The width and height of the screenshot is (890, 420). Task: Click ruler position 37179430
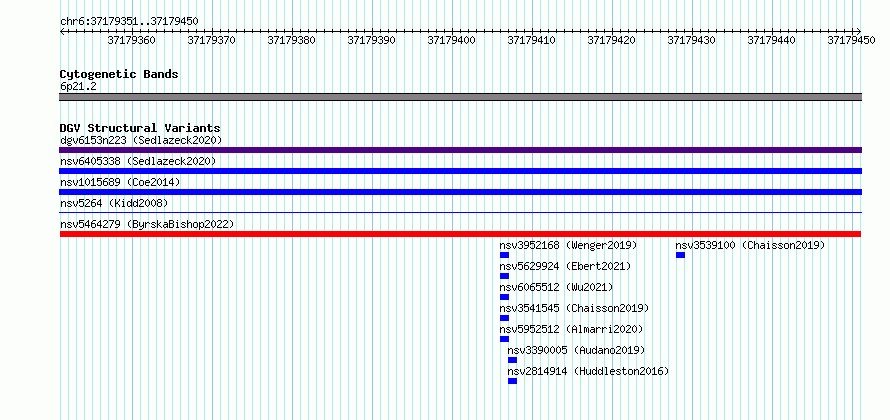point(691,40)
